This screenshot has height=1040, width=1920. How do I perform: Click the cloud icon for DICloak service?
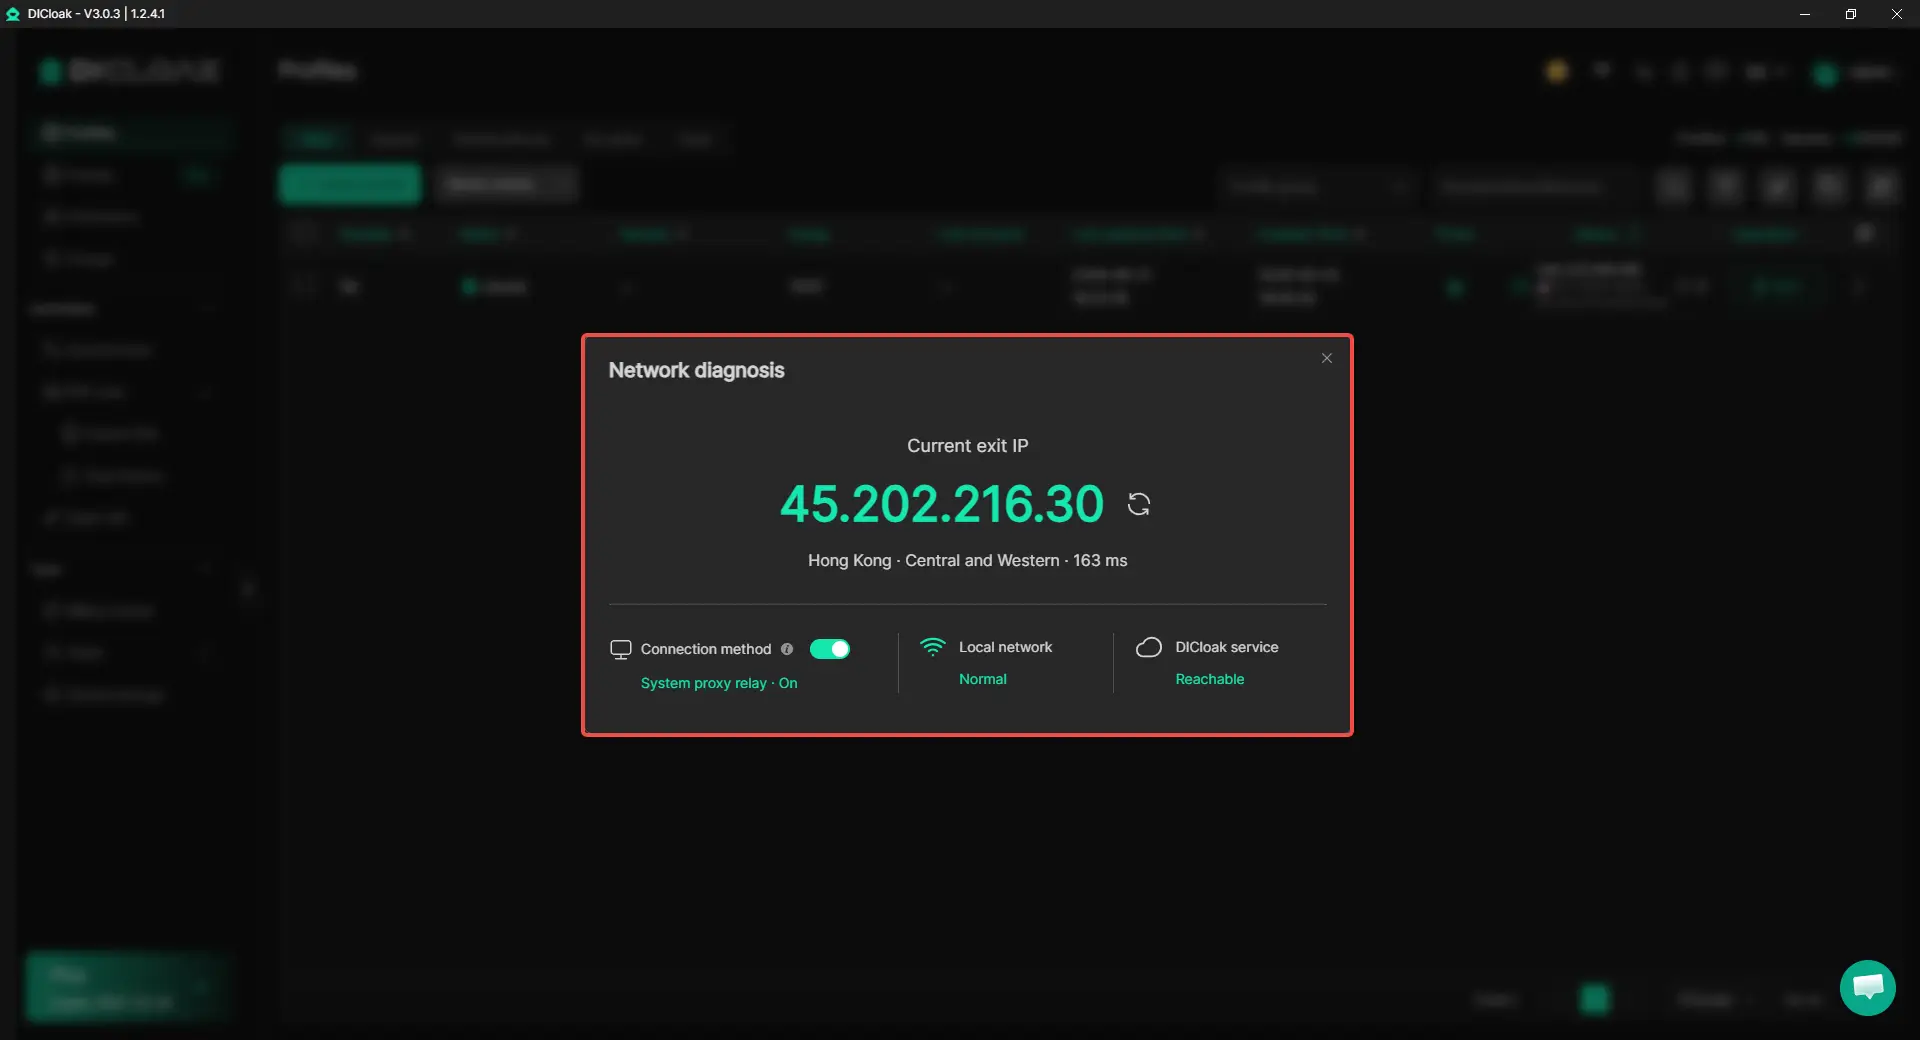point(1148,647)
